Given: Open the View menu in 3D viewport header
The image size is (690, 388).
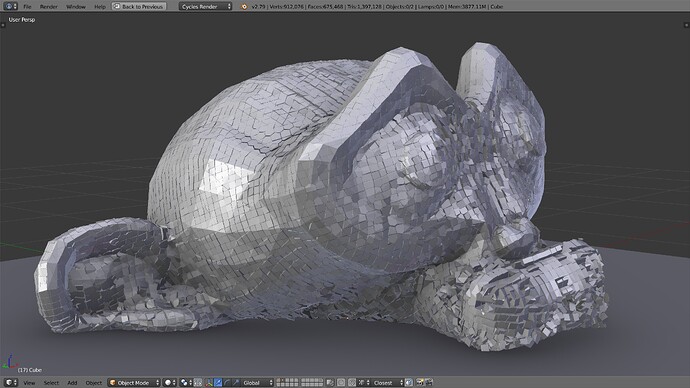Looking at the screenshot, I should pyautogui.click(x=29, y=383).
